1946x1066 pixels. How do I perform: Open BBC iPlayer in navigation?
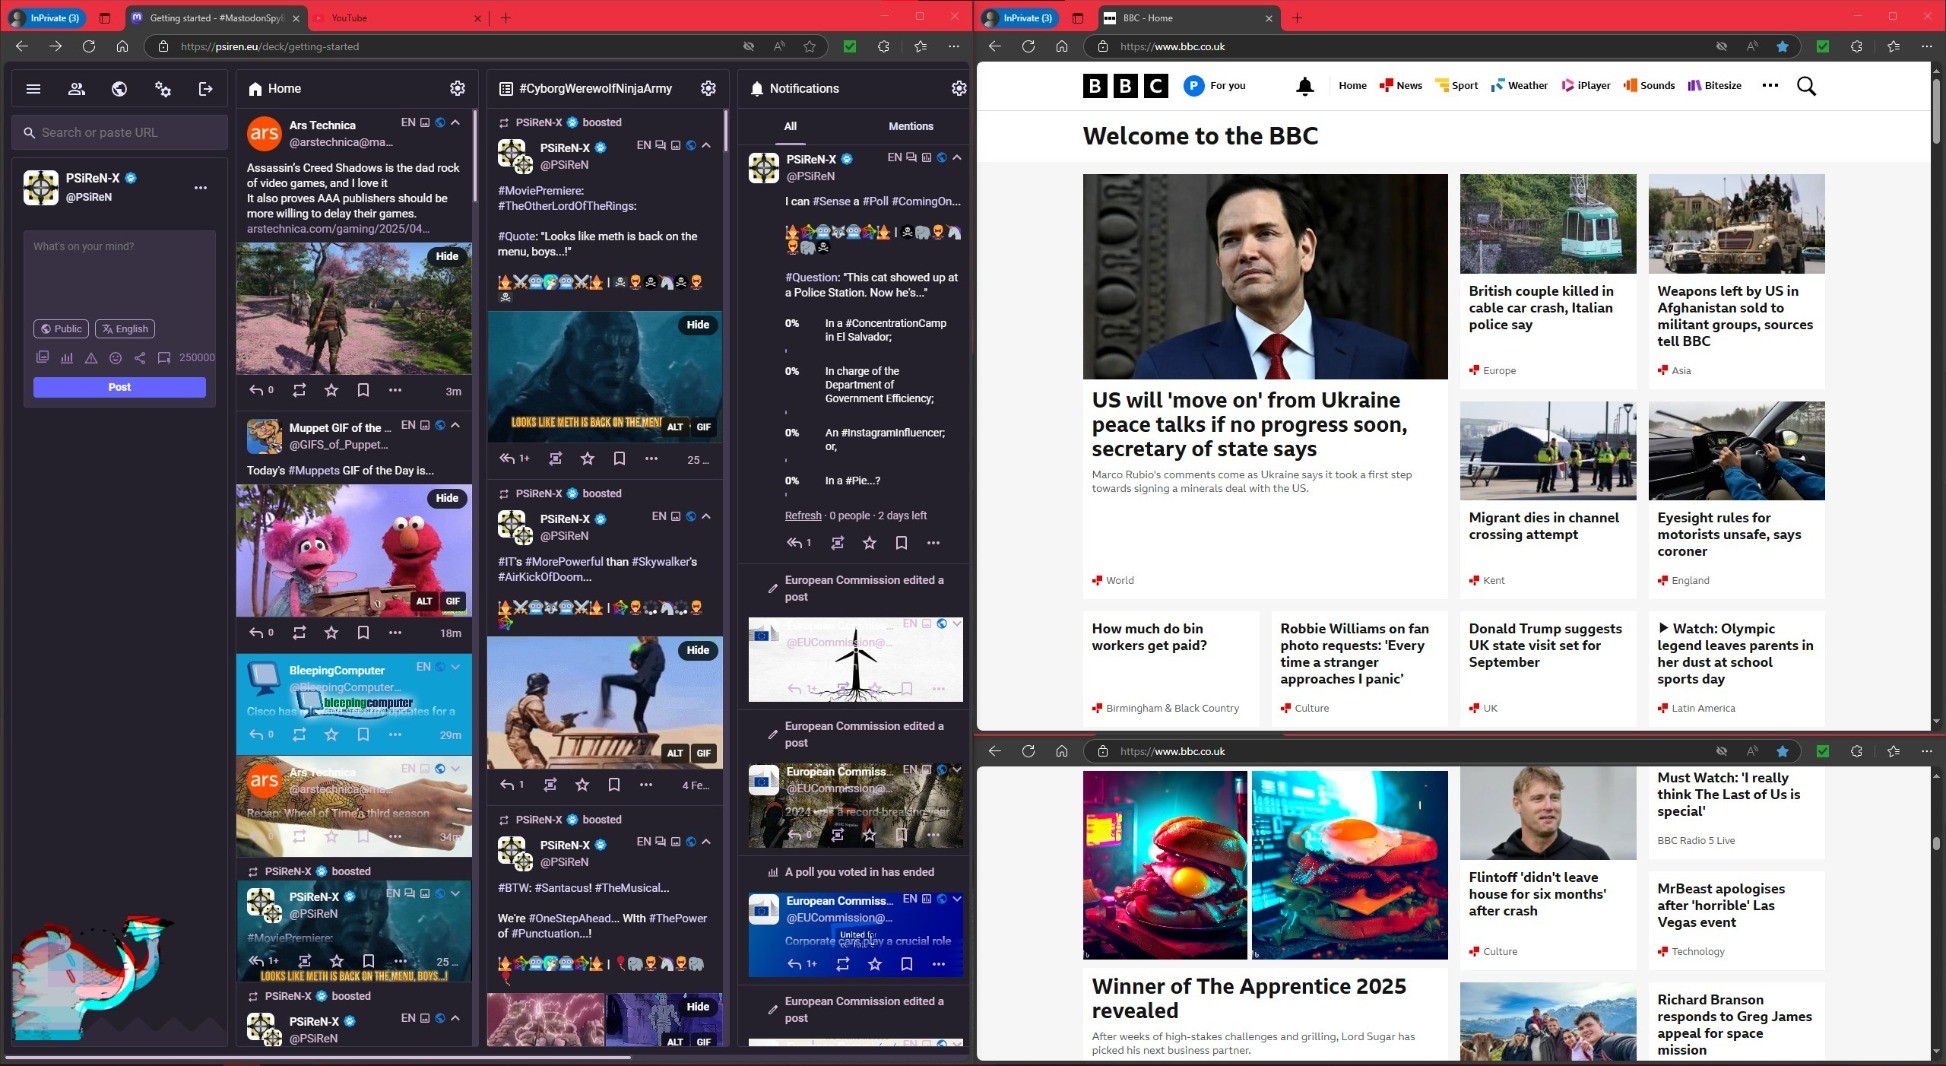coord(1586,86)
